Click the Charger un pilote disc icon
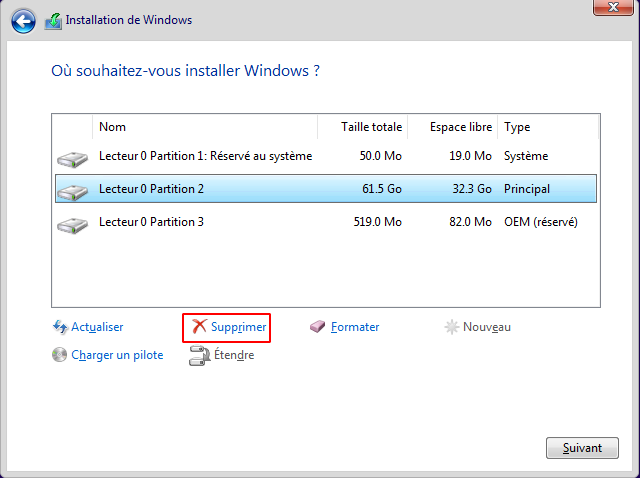The image size is (640, 478). pos(60,355)
